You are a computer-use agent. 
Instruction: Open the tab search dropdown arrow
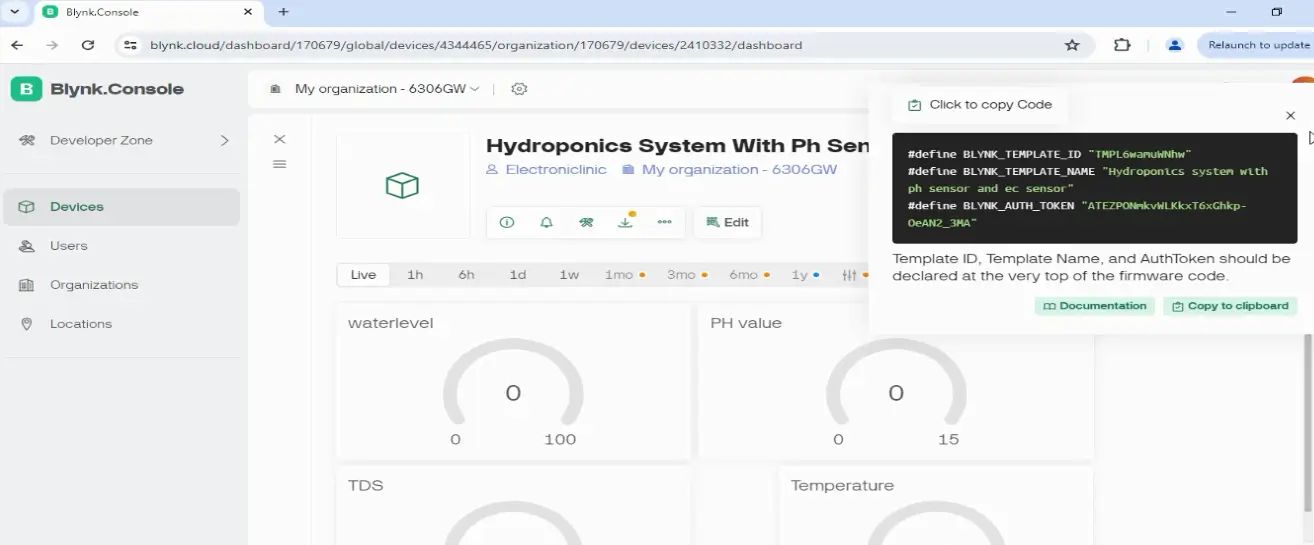point(15,12)
